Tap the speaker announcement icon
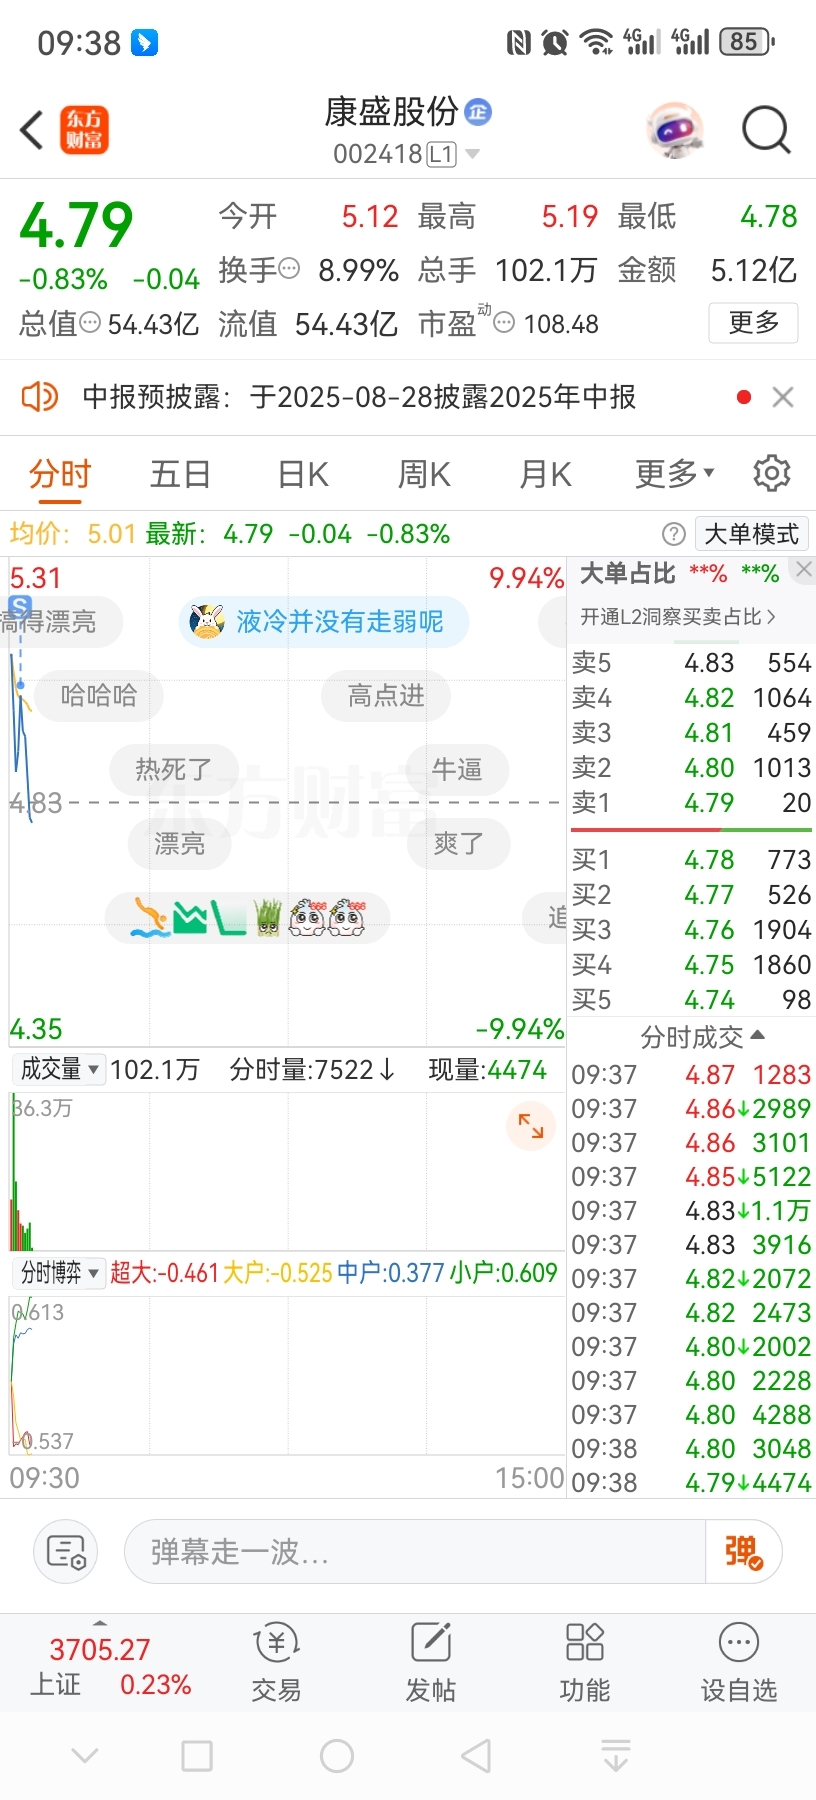The width and height of the screenshot is (816, 1800). (40, 397)
